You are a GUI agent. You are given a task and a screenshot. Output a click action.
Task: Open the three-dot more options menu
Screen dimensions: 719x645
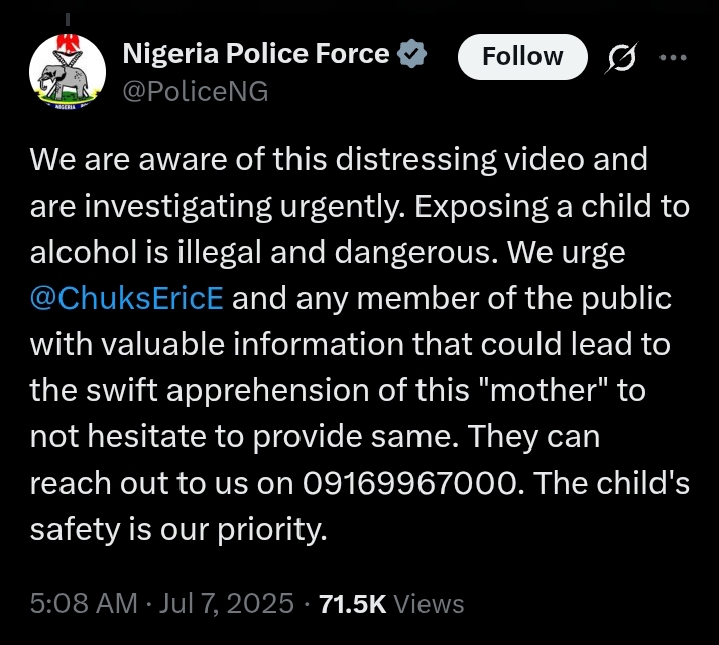point(675,58)
